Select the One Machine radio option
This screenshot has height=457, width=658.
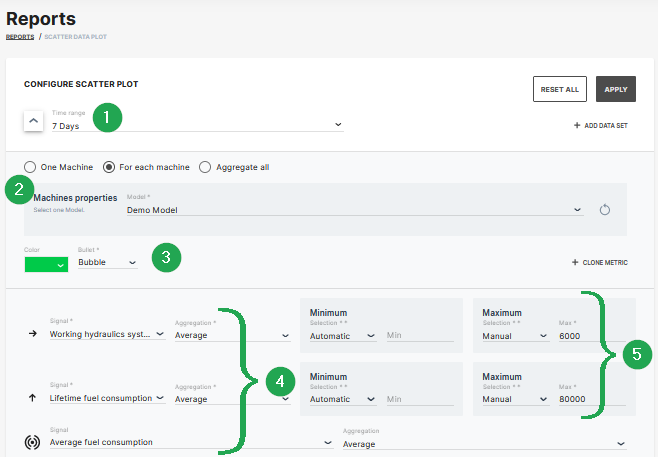(x=31, y=167)
